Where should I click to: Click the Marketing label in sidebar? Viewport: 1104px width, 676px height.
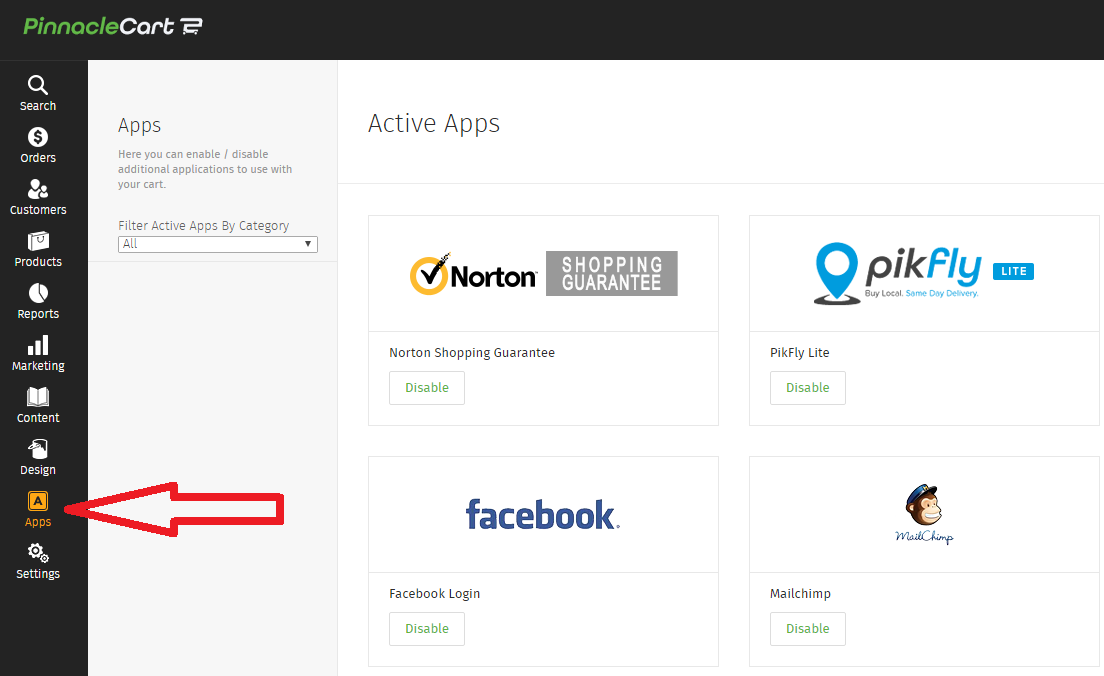[38, 366]
